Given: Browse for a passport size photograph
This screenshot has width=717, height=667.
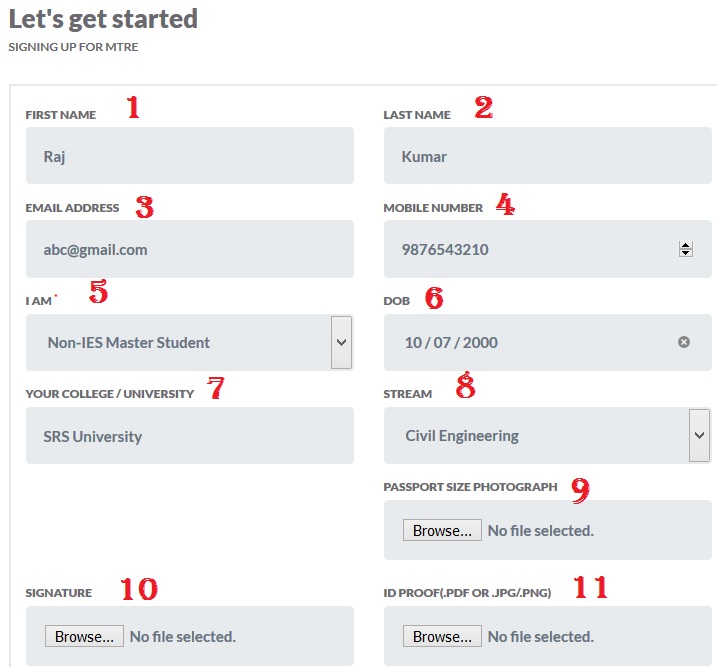Looking at the screenshot, I should coord(442,530).
